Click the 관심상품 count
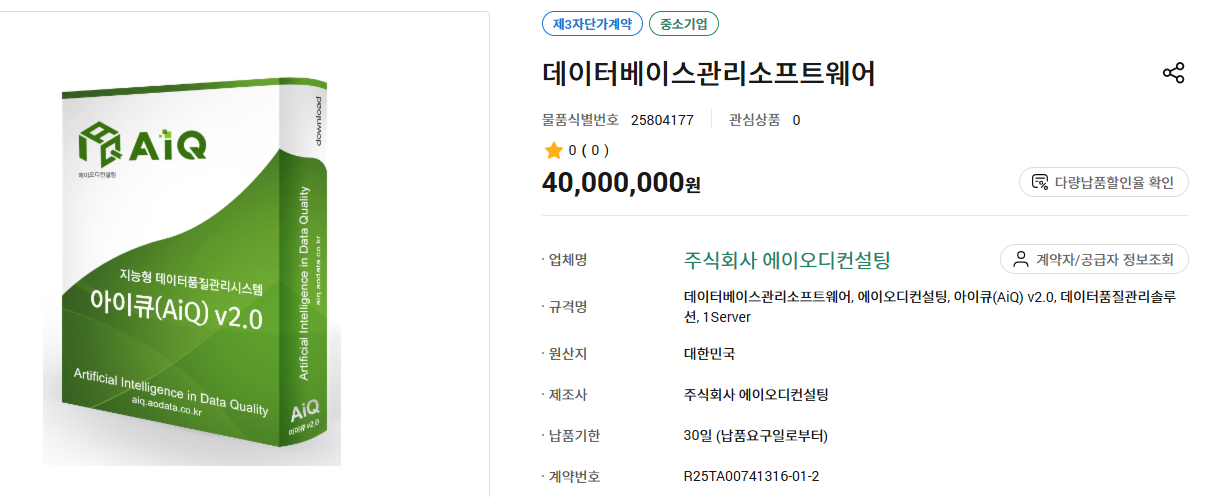The width and height of the screenshot is (1209, 497). point(796,121)
